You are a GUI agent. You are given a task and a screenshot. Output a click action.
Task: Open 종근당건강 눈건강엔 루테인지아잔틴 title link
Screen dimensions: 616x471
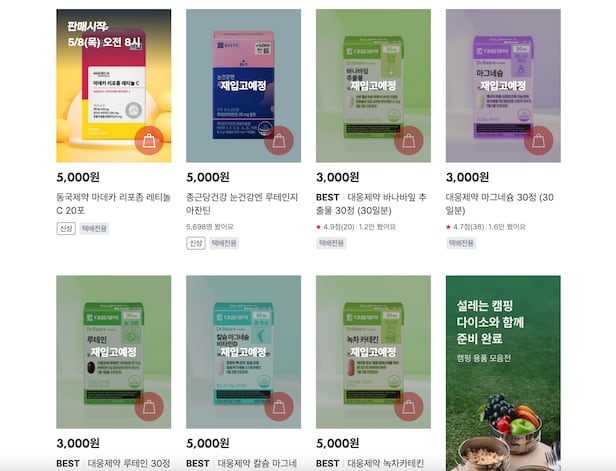click(x=242, y=204)
